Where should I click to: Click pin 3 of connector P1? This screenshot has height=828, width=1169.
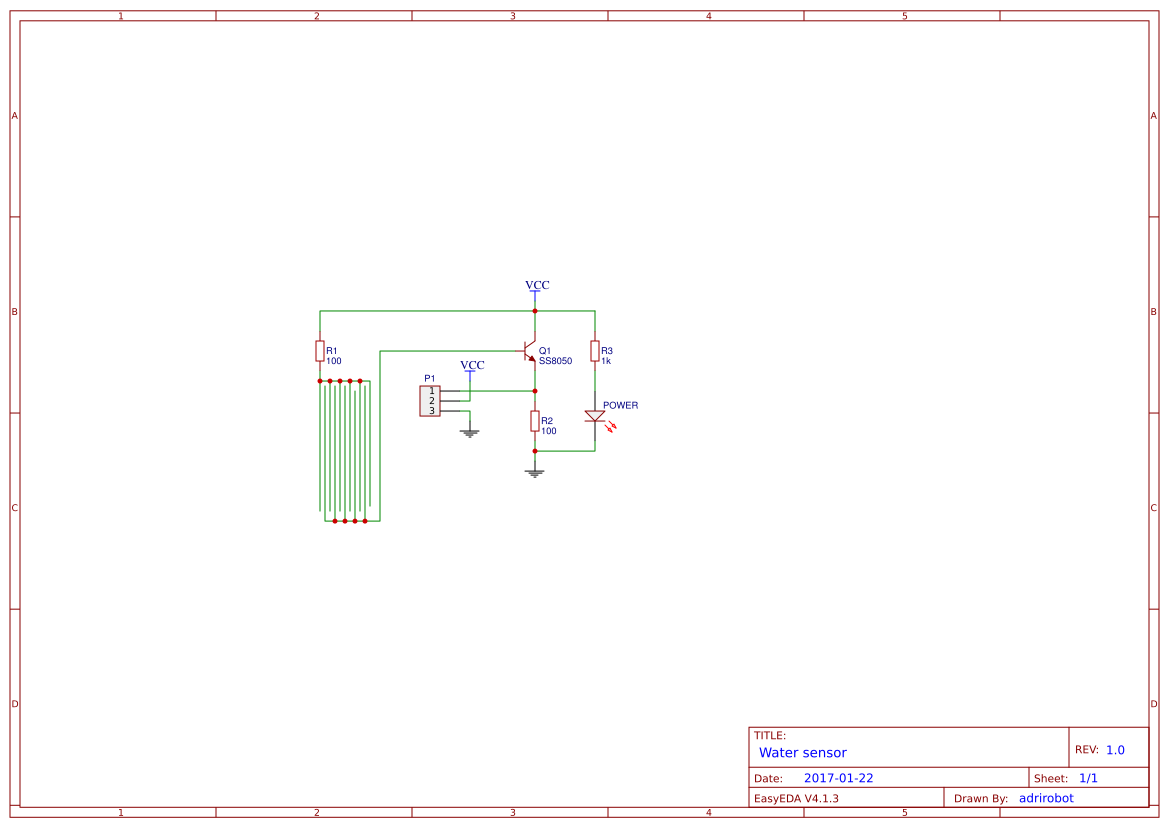tap(432, 410)
